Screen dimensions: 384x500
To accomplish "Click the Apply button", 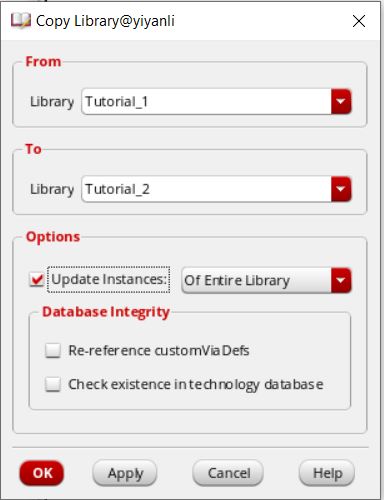I will click(125, 473).
